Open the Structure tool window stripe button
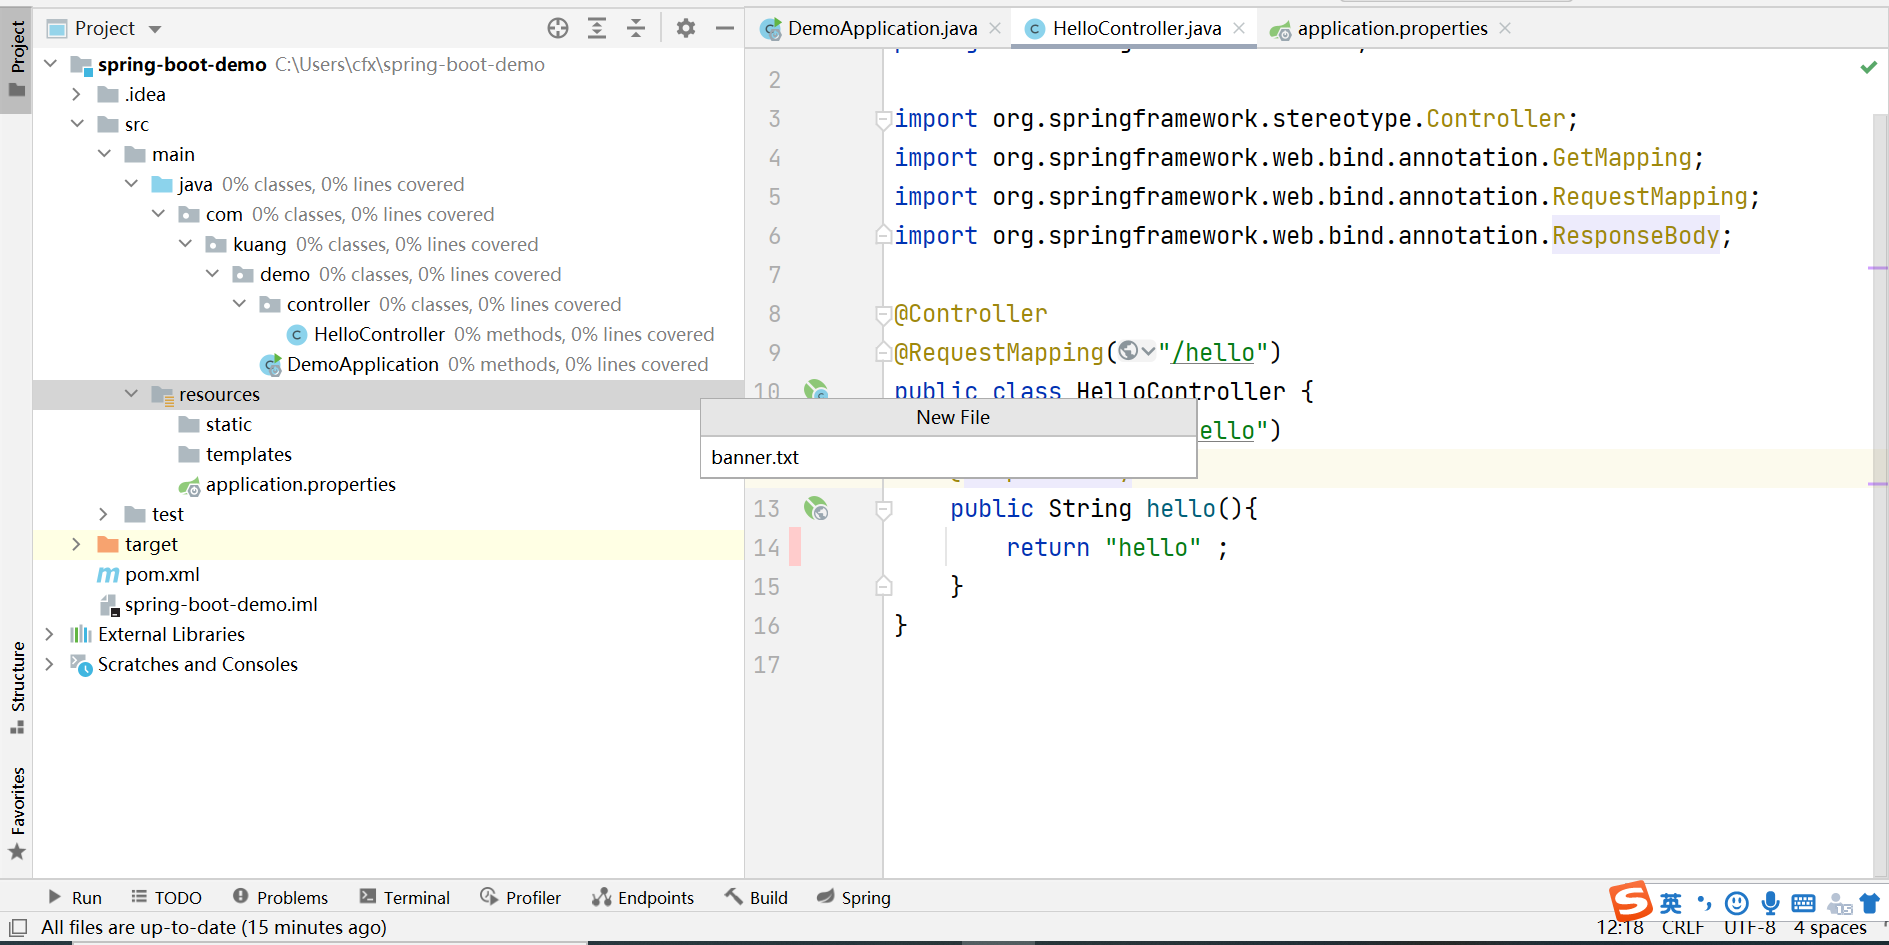 click(x=17, y=688)
